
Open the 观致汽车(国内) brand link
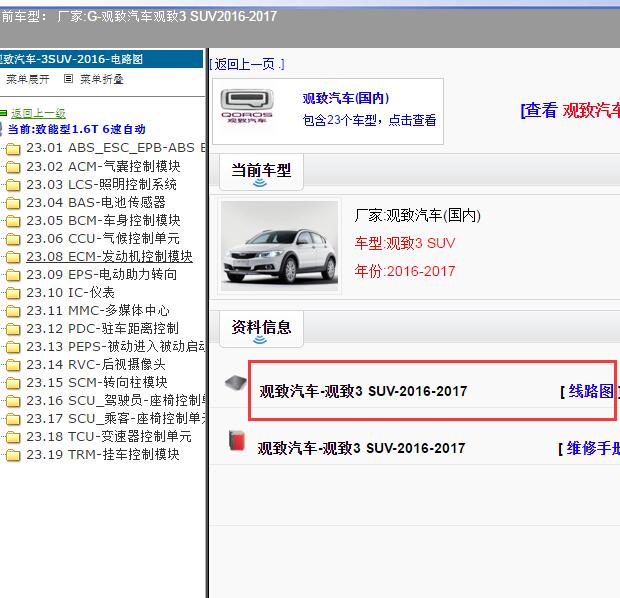pyautogui.click(x=346, y=98)
